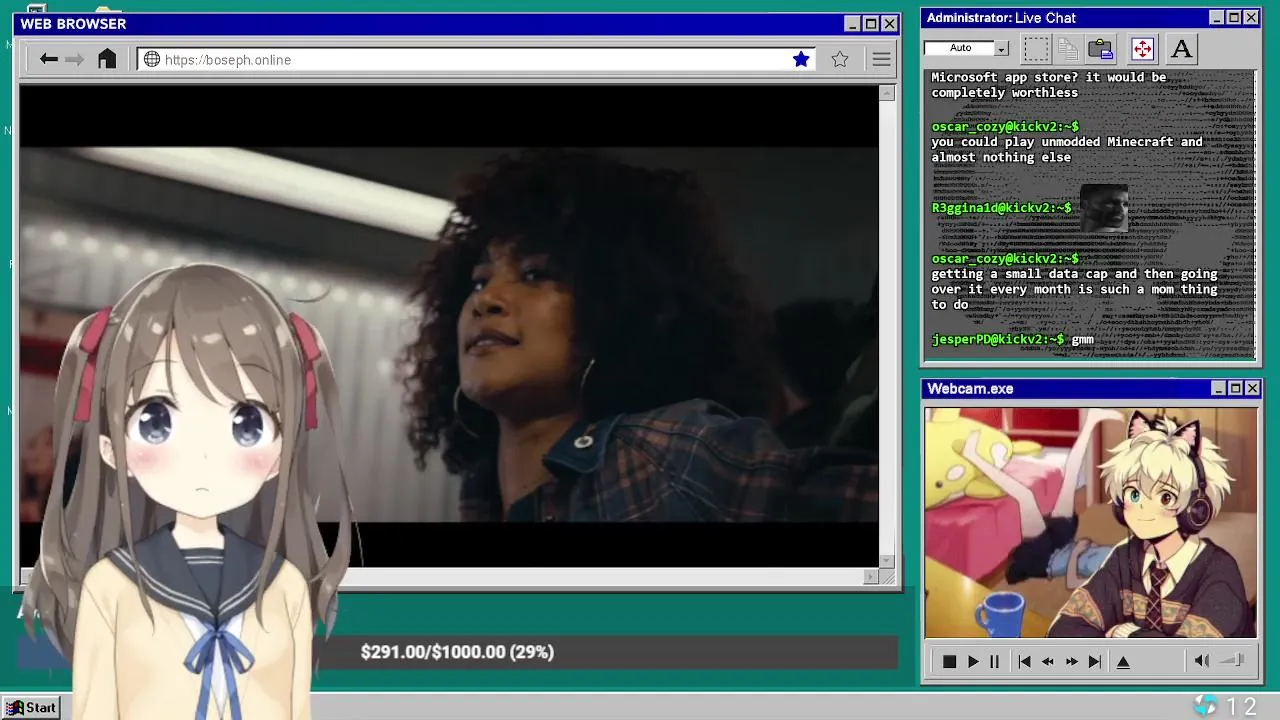Open the font 'A' tool in Live Chat
The image size is (1280, 720).
(x=1181, y=48)
